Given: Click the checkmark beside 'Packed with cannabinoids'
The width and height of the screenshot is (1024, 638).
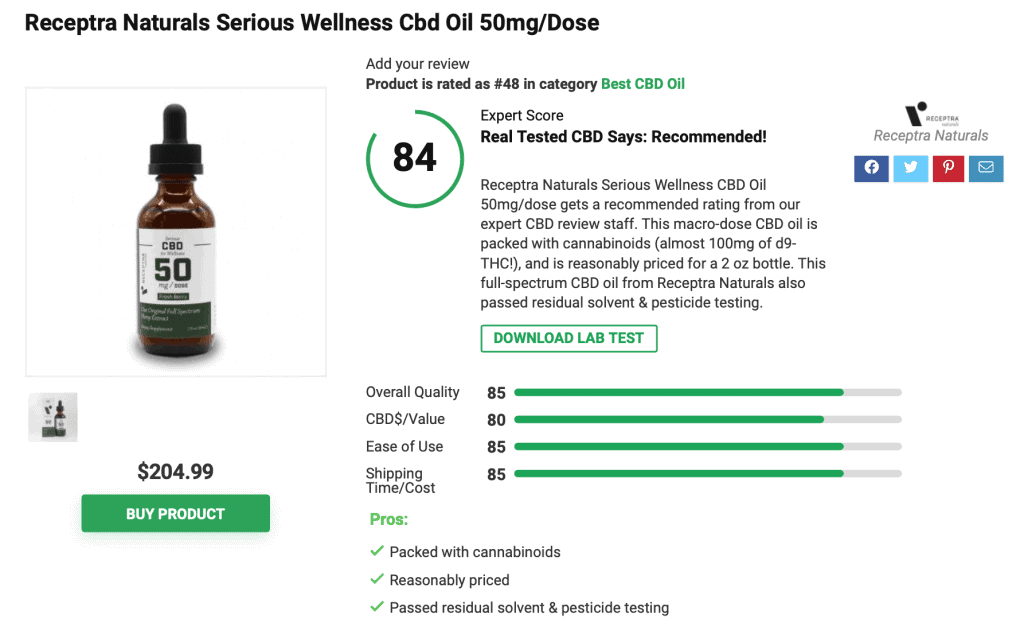Looking at the screenshot, I should click(x=377, y=551).
